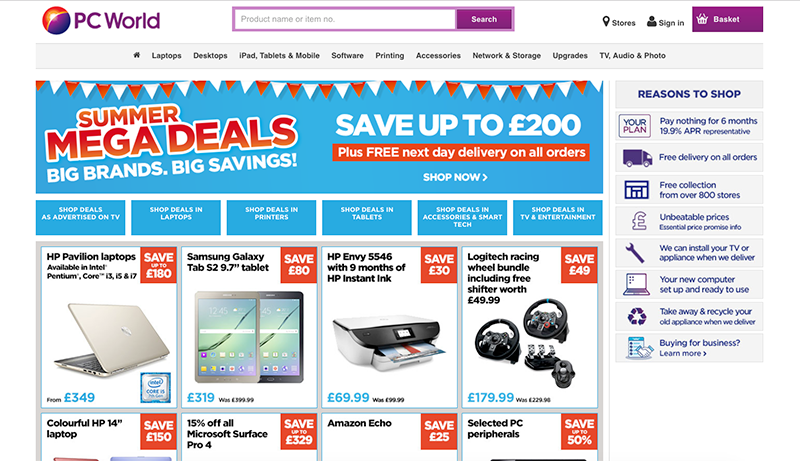This screenshot has height=461, width=800.
Task: Open the TV, Audio & Photo menu
Action: (632, 56)
